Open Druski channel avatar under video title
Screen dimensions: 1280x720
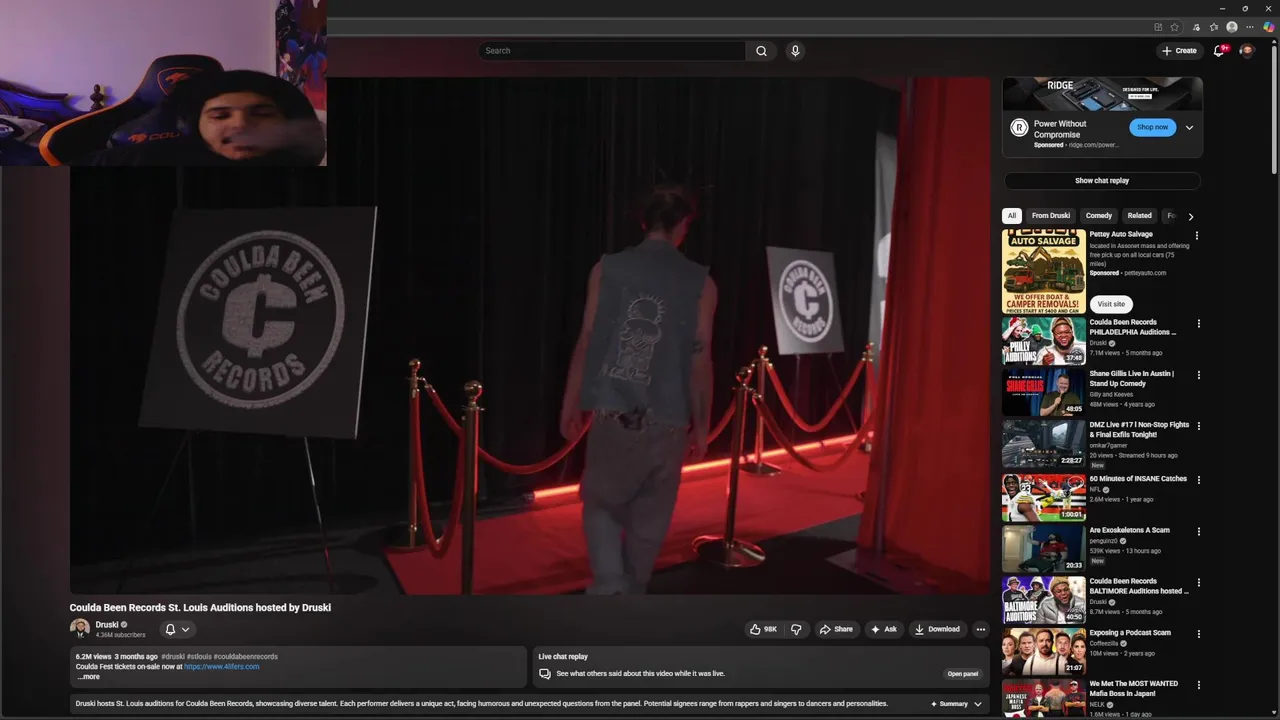coord(80,628)
